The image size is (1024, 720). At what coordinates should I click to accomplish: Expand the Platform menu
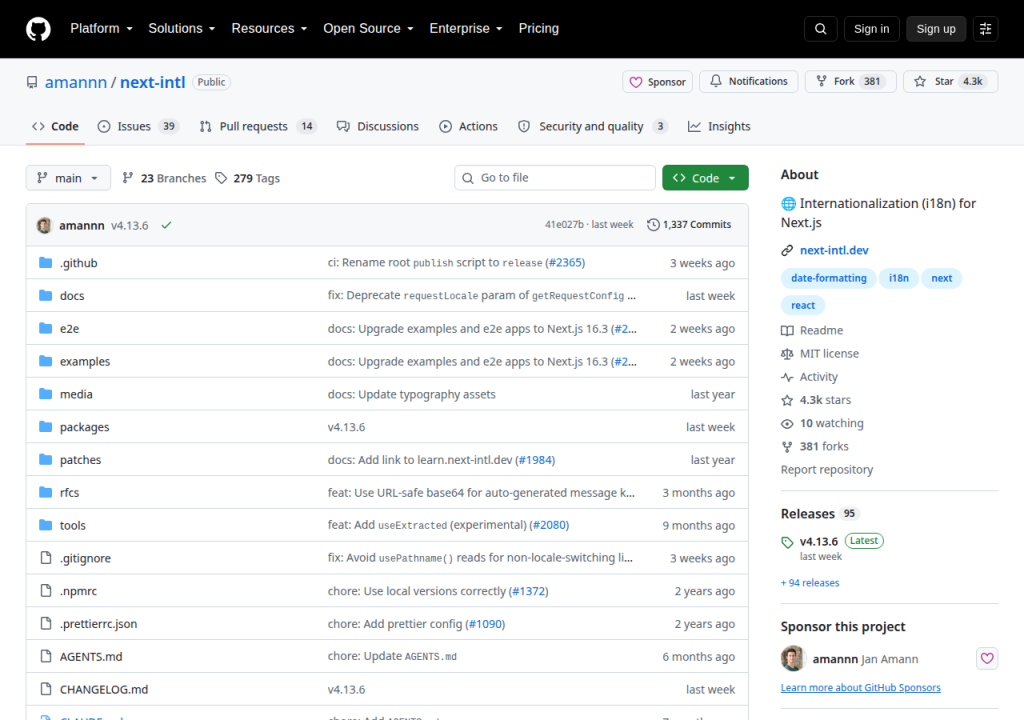click(101, 29)
